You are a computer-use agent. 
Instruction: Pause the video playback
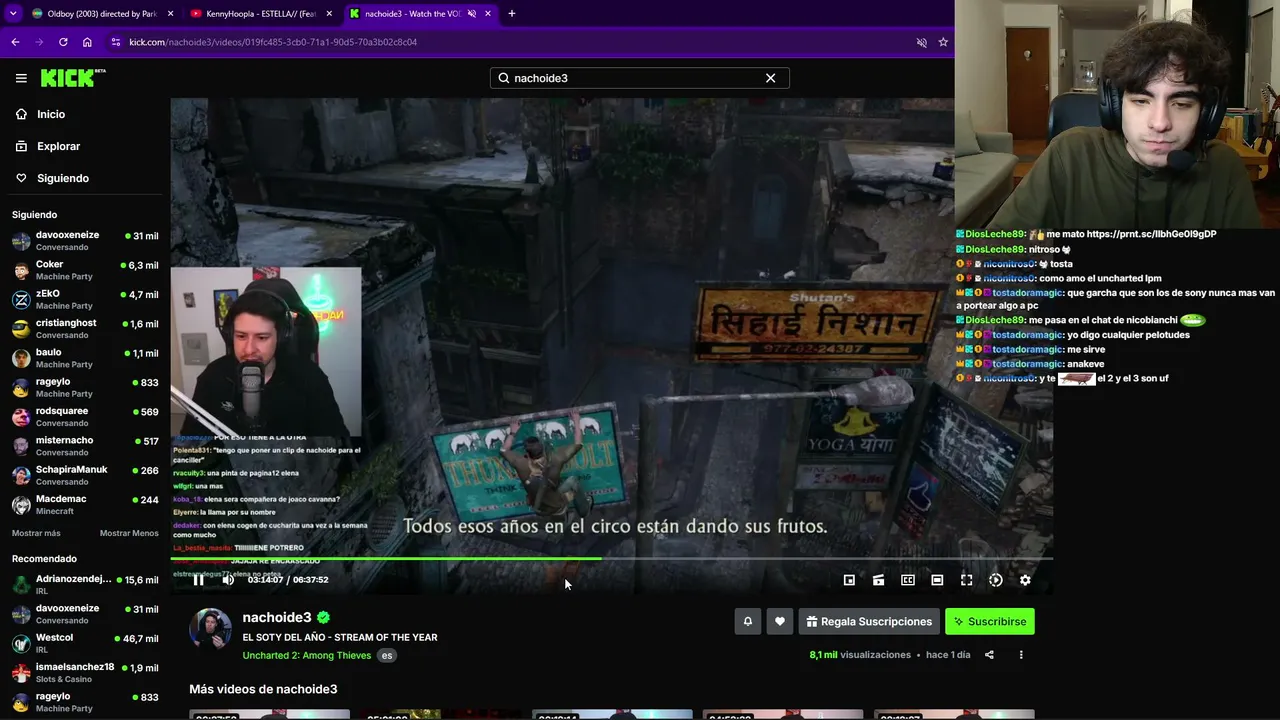198,580
